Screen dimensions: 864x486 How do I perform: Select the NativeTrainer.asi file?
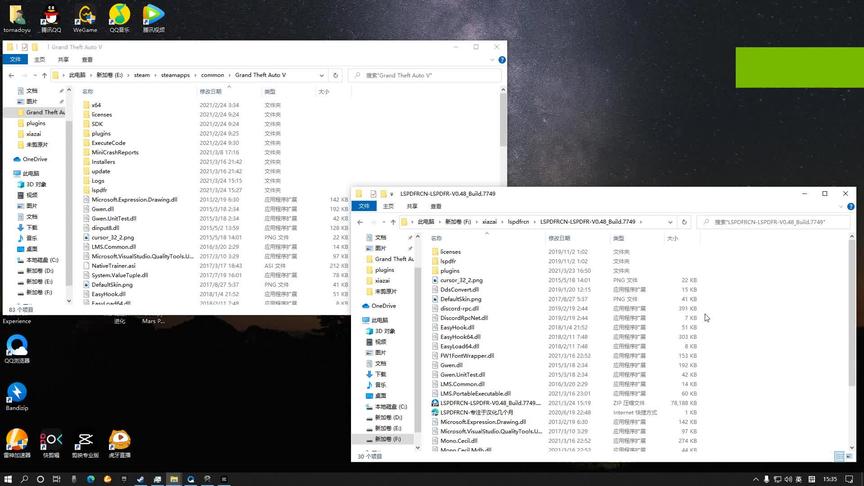click(x=113, y=265)
